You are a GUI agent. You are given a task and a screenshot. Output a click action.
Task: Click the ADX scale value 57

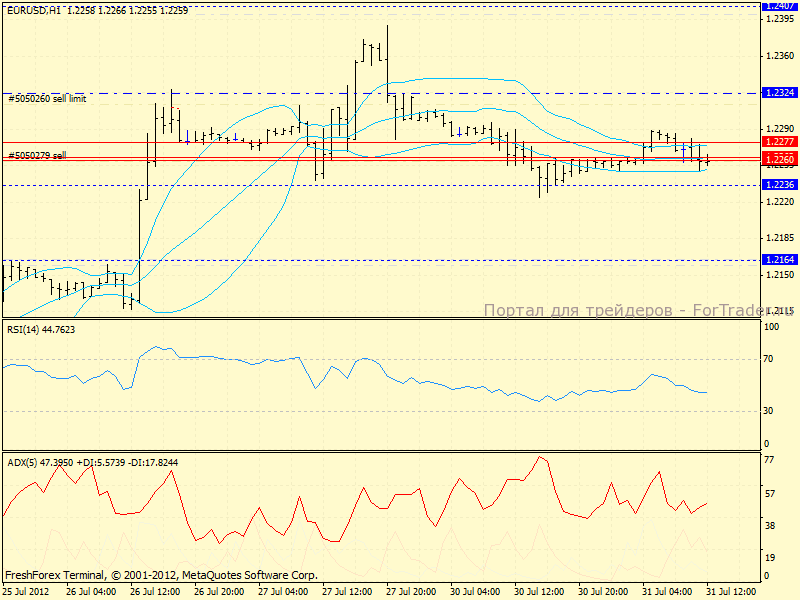click(x=771, y=493)
